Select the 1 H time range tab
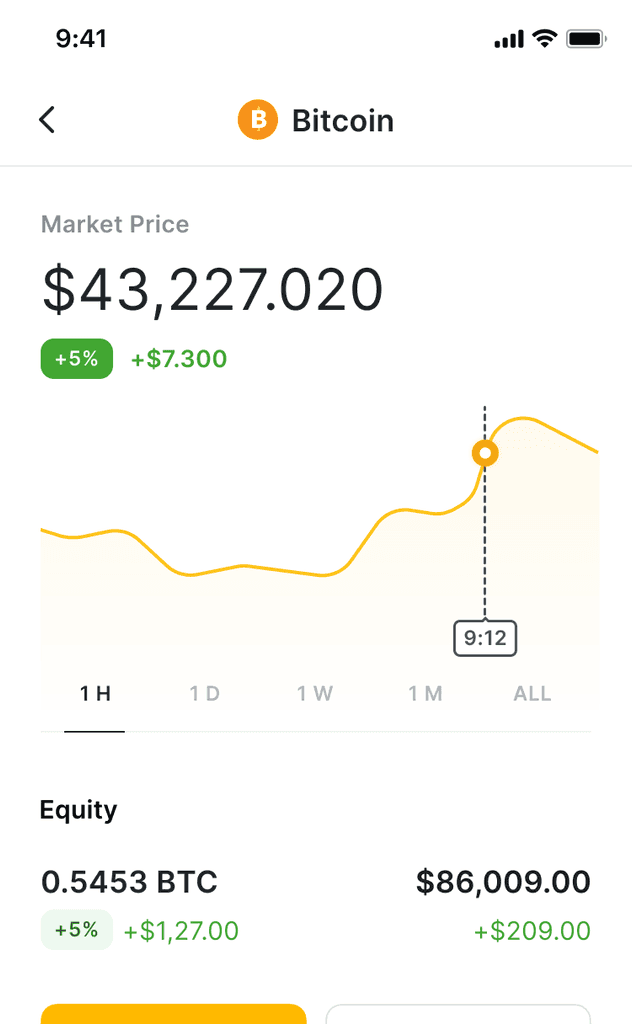 click(95, 694)
